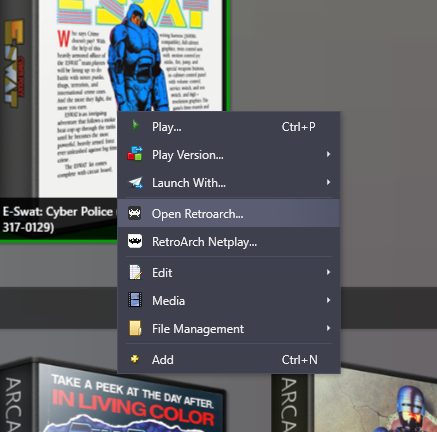Screen dimensions: 437x432
Task: Click the File Management folder icon
Action: [135, 328]
